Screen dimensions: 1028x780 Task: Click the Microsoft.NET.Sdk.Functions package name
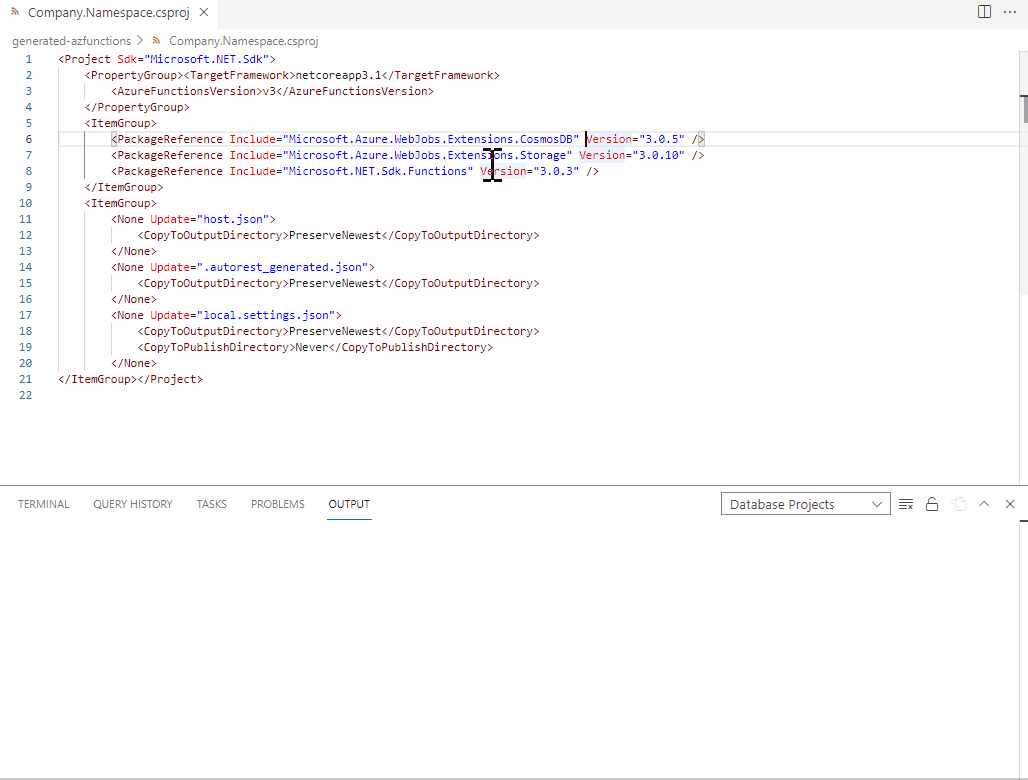click(378, 171)
